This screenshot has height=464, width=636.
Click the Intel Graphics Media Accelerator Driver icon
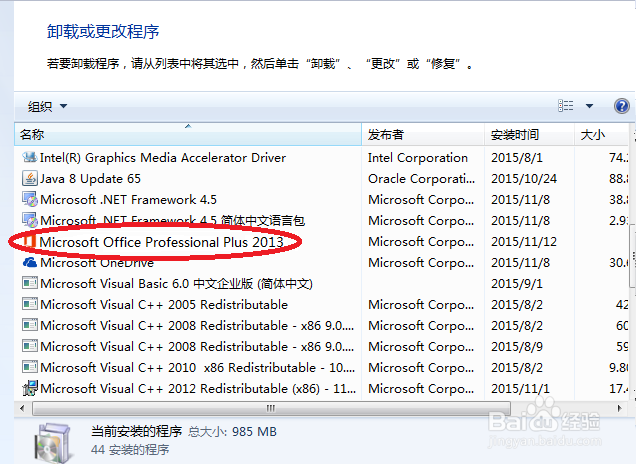point(30,157)
